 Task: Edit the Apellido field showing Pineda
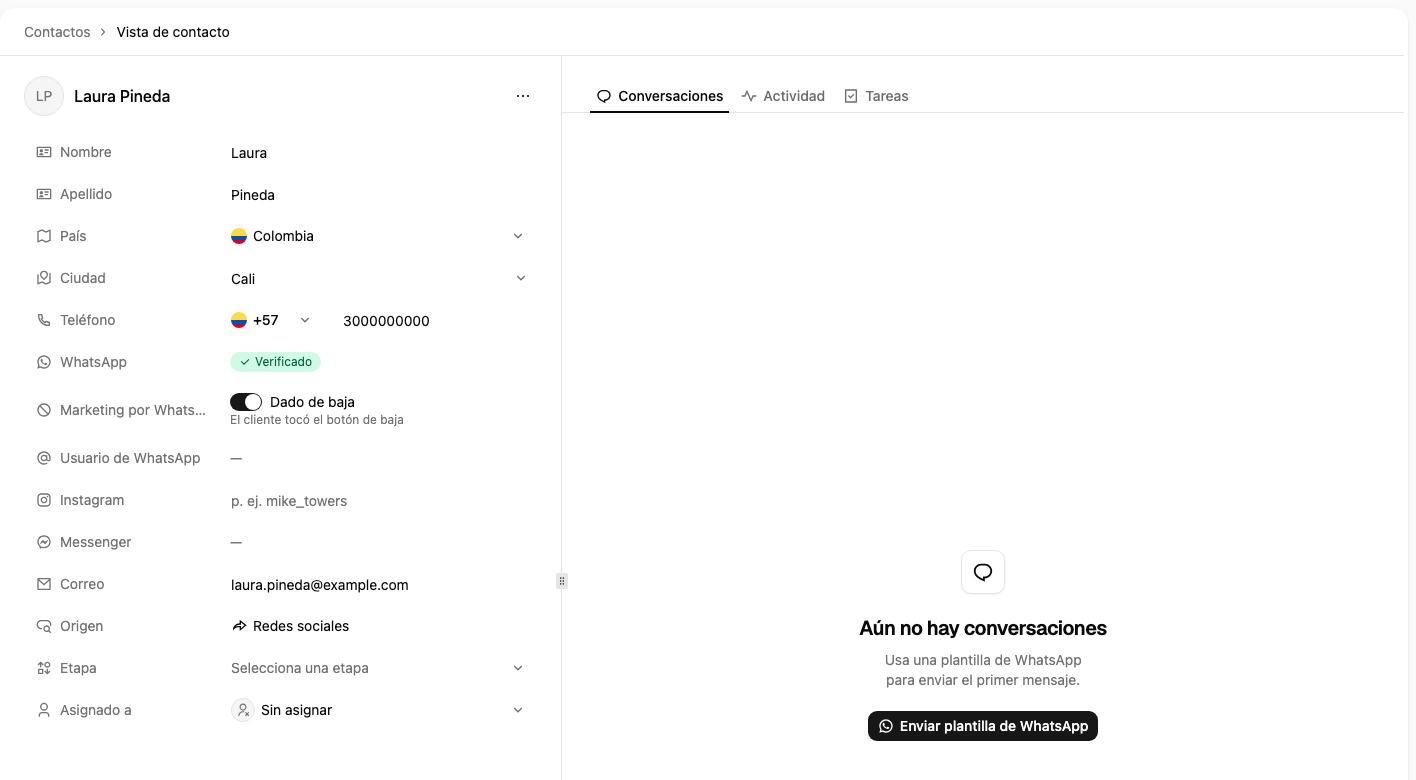tap(378, 195)
